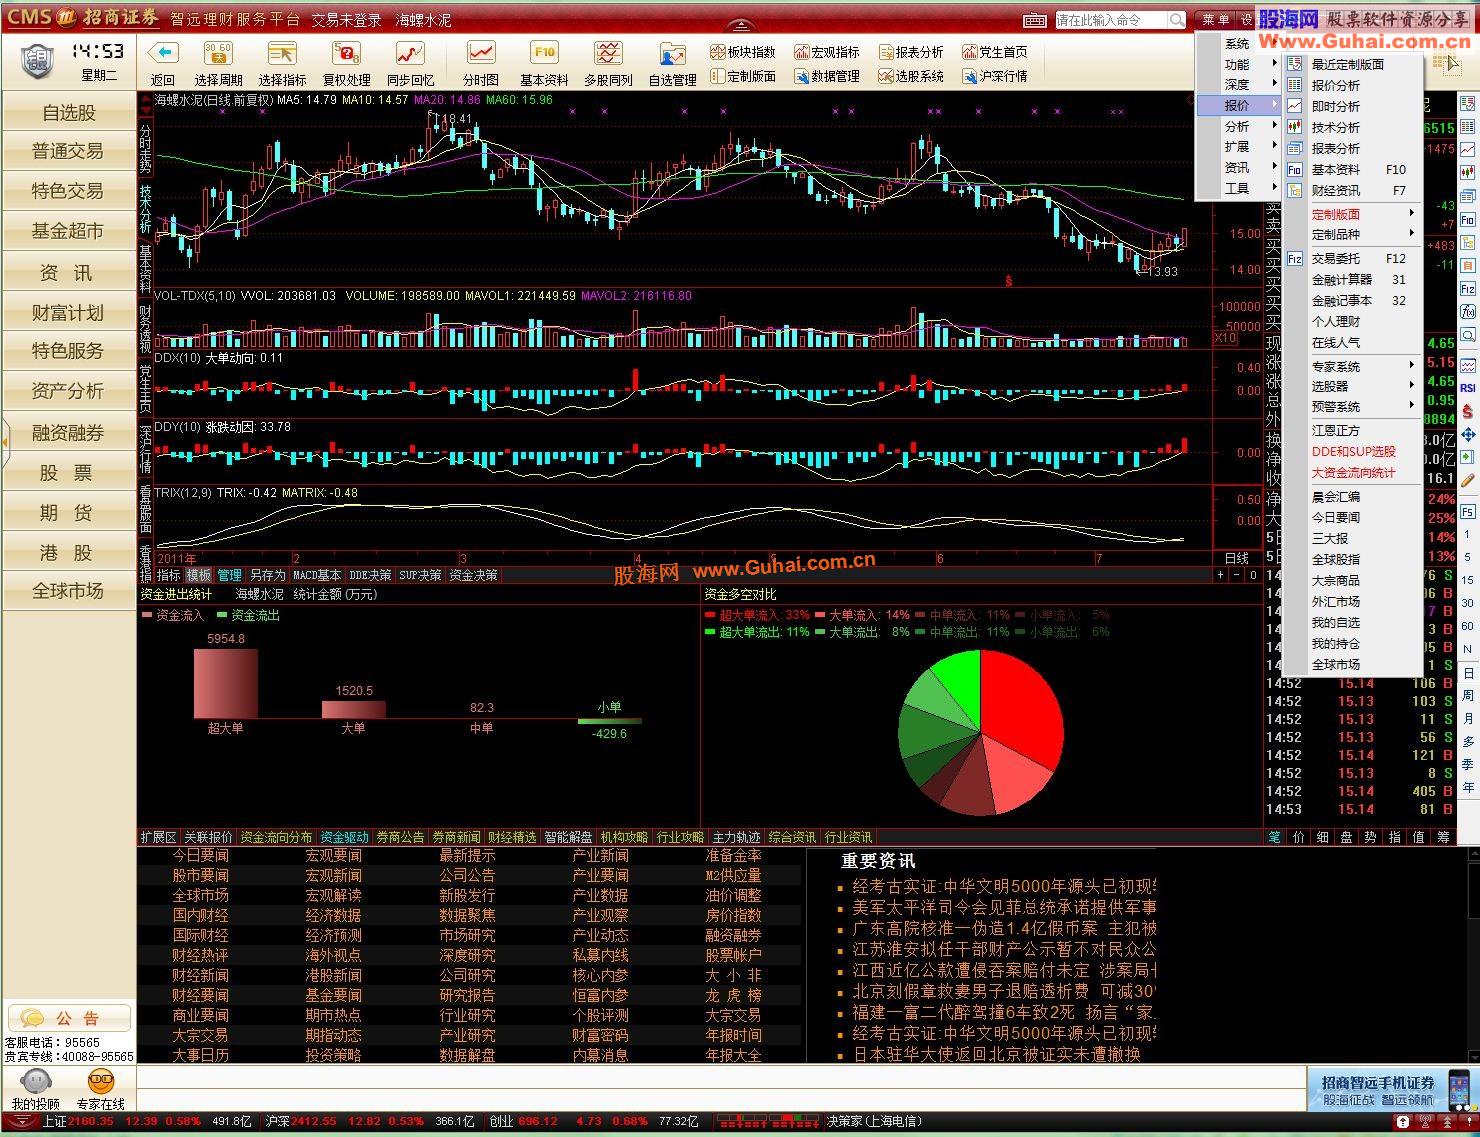Viewport: 1480px width, 1137px height.
Task: Open 多股同列 multi-stock icon
Action: [x=608, y=54]
